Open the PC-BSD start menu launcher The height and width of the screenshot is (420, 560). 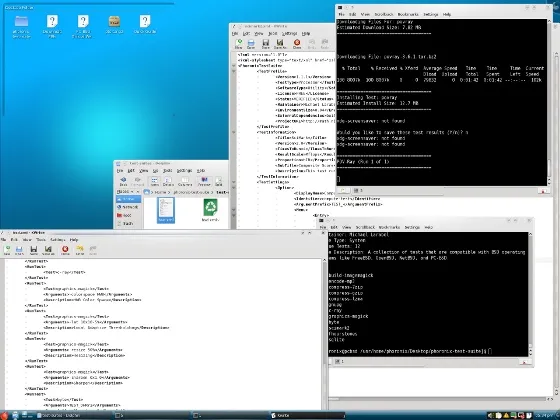click(x=4, y=415)
